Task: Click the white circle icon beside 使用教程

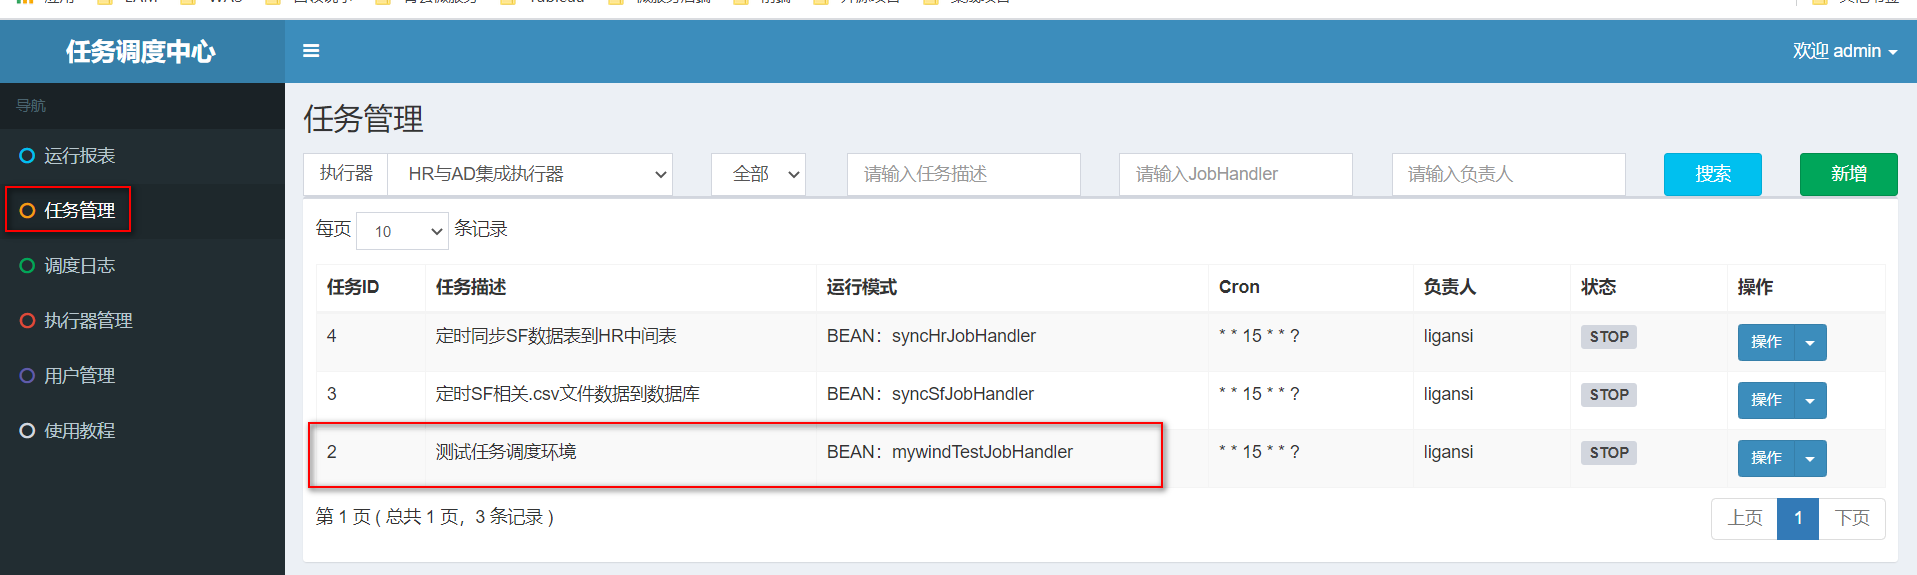Action: (x=27, y=431)
